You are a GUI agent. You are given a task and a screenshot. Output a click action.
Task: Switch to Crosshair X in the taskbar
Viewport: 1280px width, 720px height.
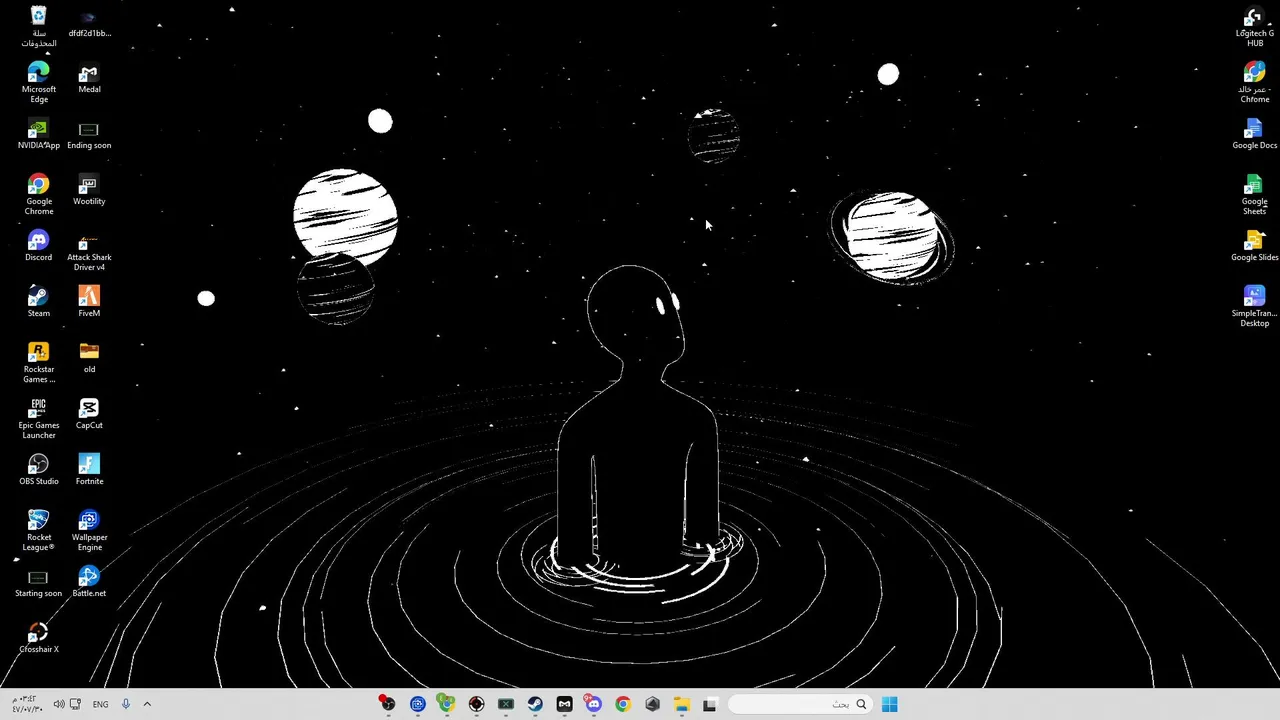(x=476, y=704)
